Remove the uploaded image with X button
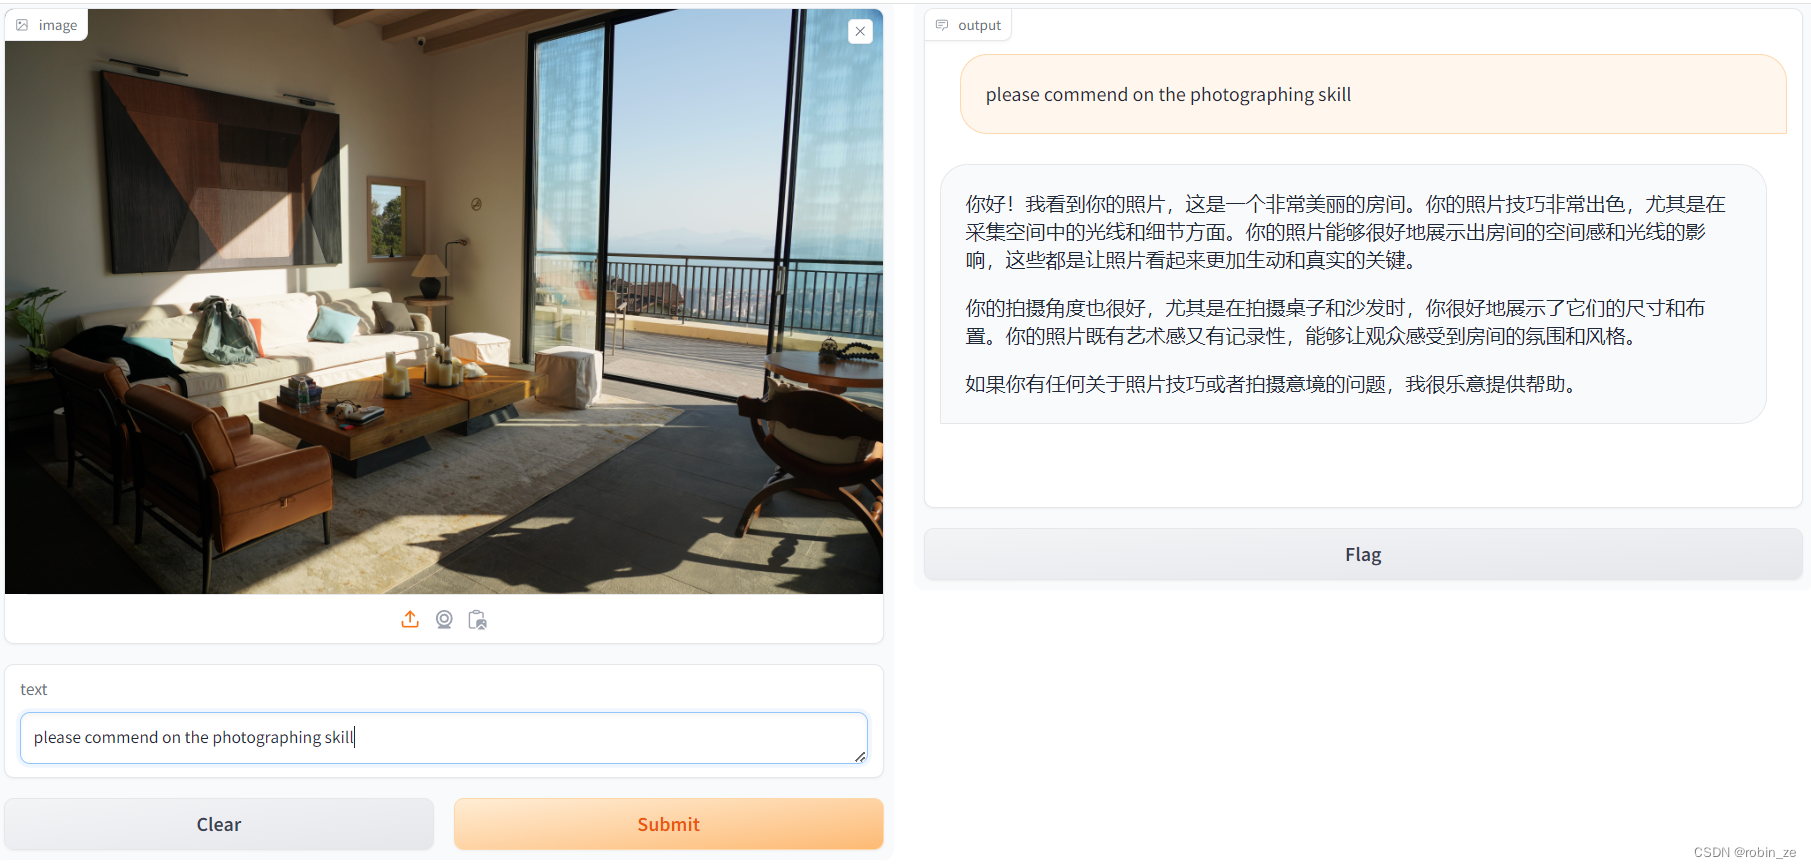Viewport: 1811px width, 868px height. 860,31
